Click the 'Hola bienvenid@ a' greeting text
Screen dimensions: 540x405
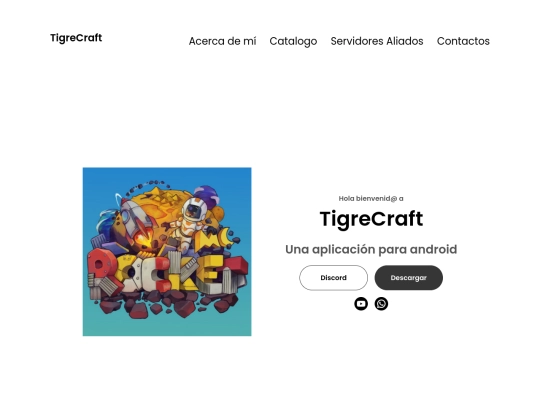(371, 198)
